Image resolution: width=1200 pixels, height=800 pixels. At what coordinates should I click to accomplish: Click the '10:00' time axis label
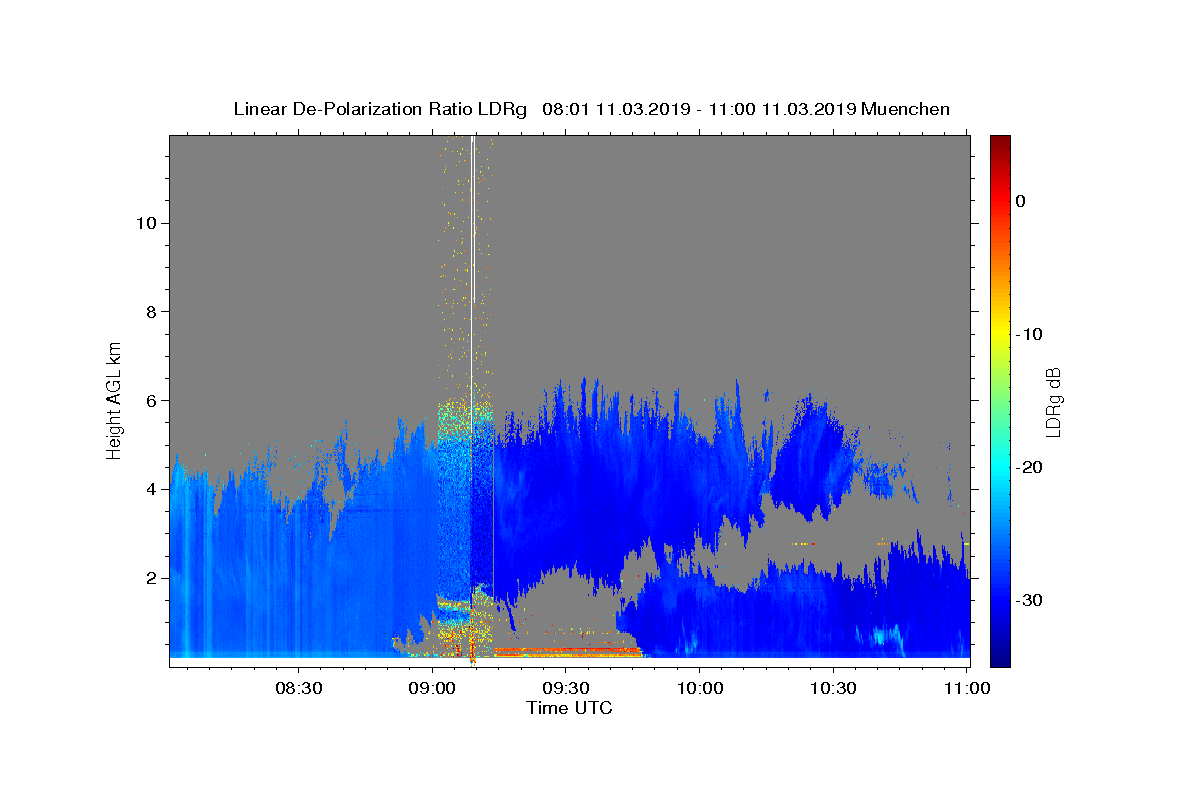[x=700, y=688]
